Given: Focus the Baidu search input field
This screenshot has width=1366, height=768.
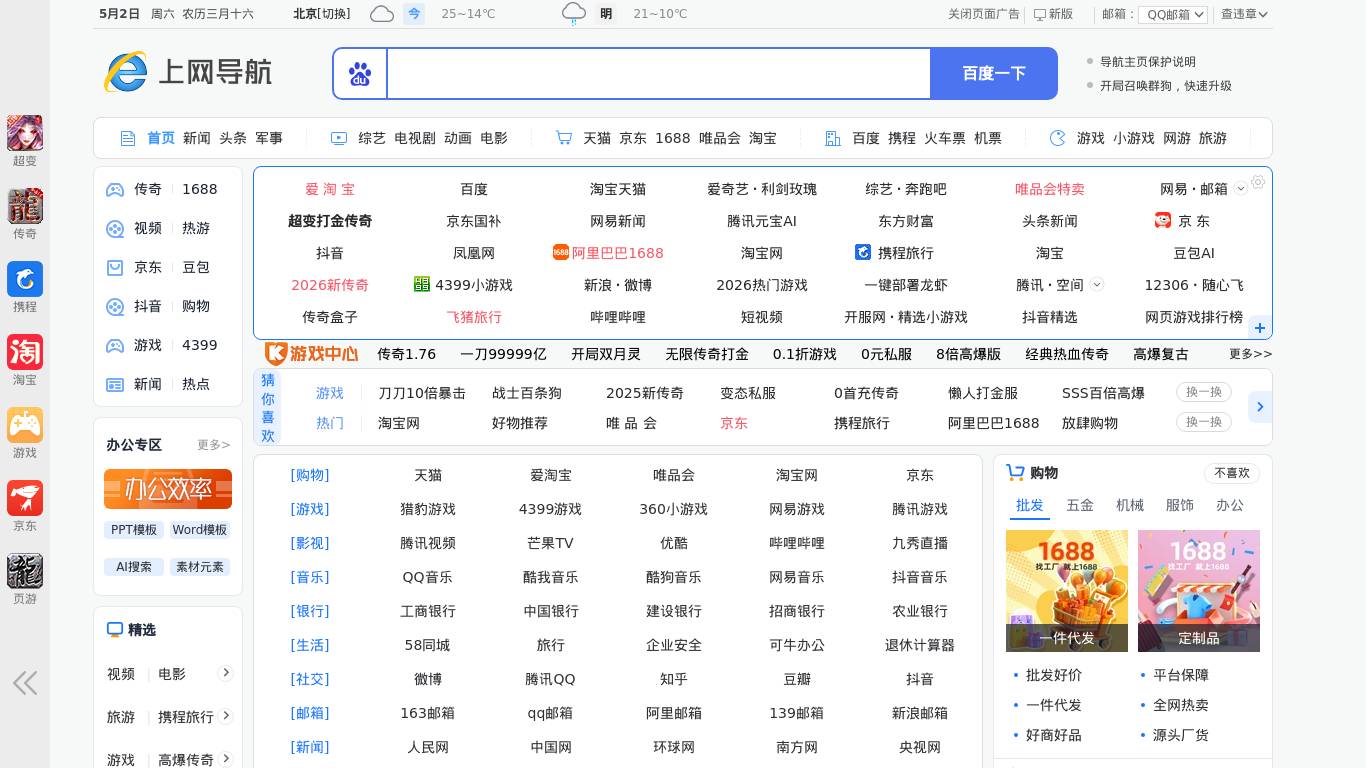Looking at the screenshot, I should pyautogui.click(x=659, y=73).
